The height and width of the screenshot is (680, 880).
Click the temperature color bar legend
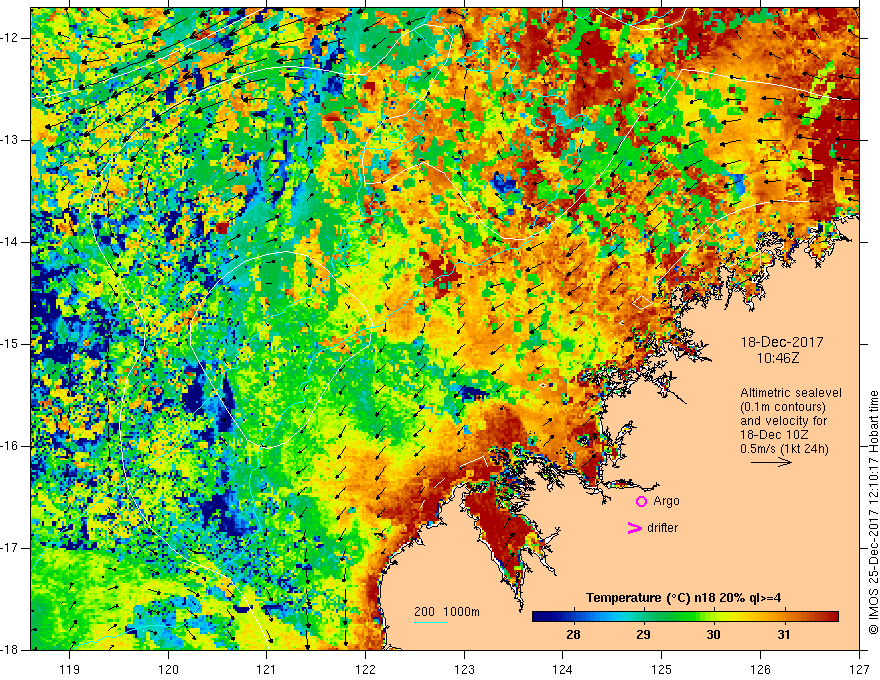coord(685,617)
